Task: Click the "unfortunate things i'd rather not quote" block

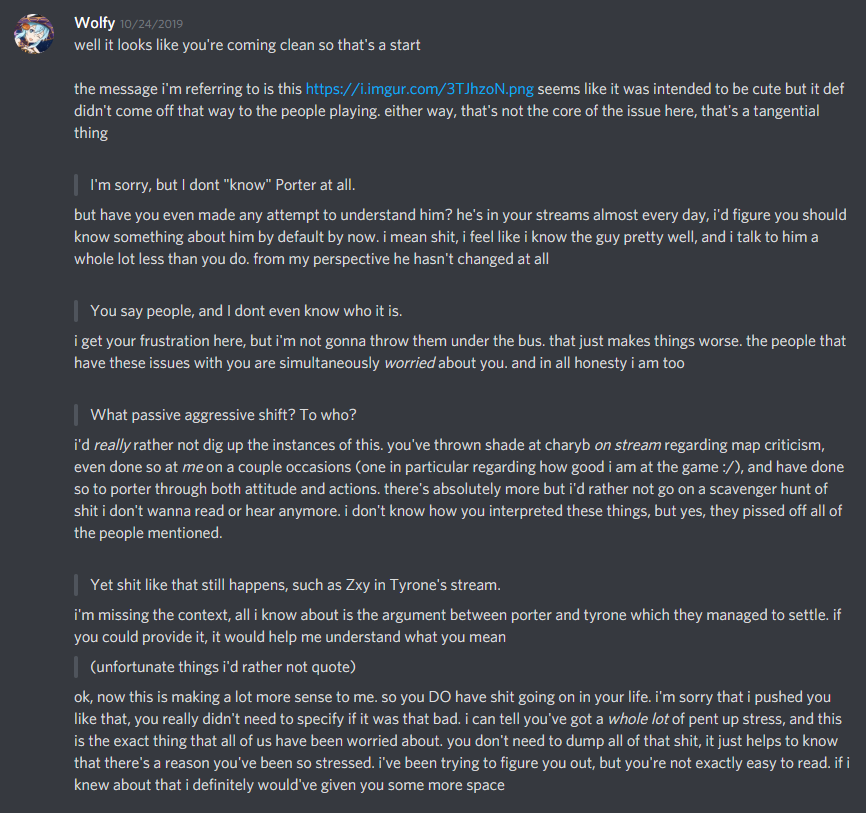Action: tap(223, 666)
